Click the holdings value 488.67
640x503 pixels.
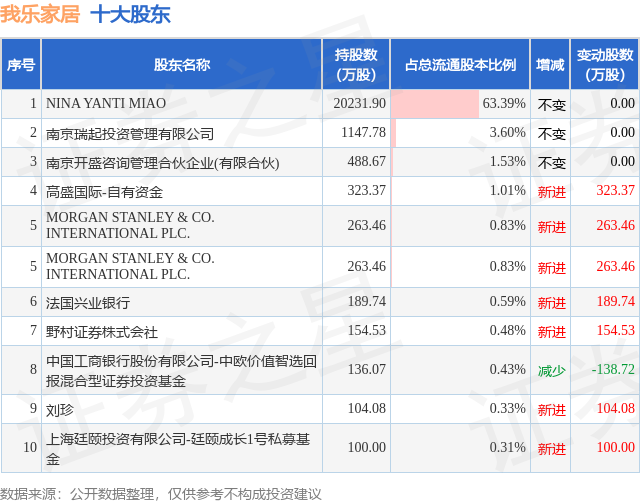(367, 161)
